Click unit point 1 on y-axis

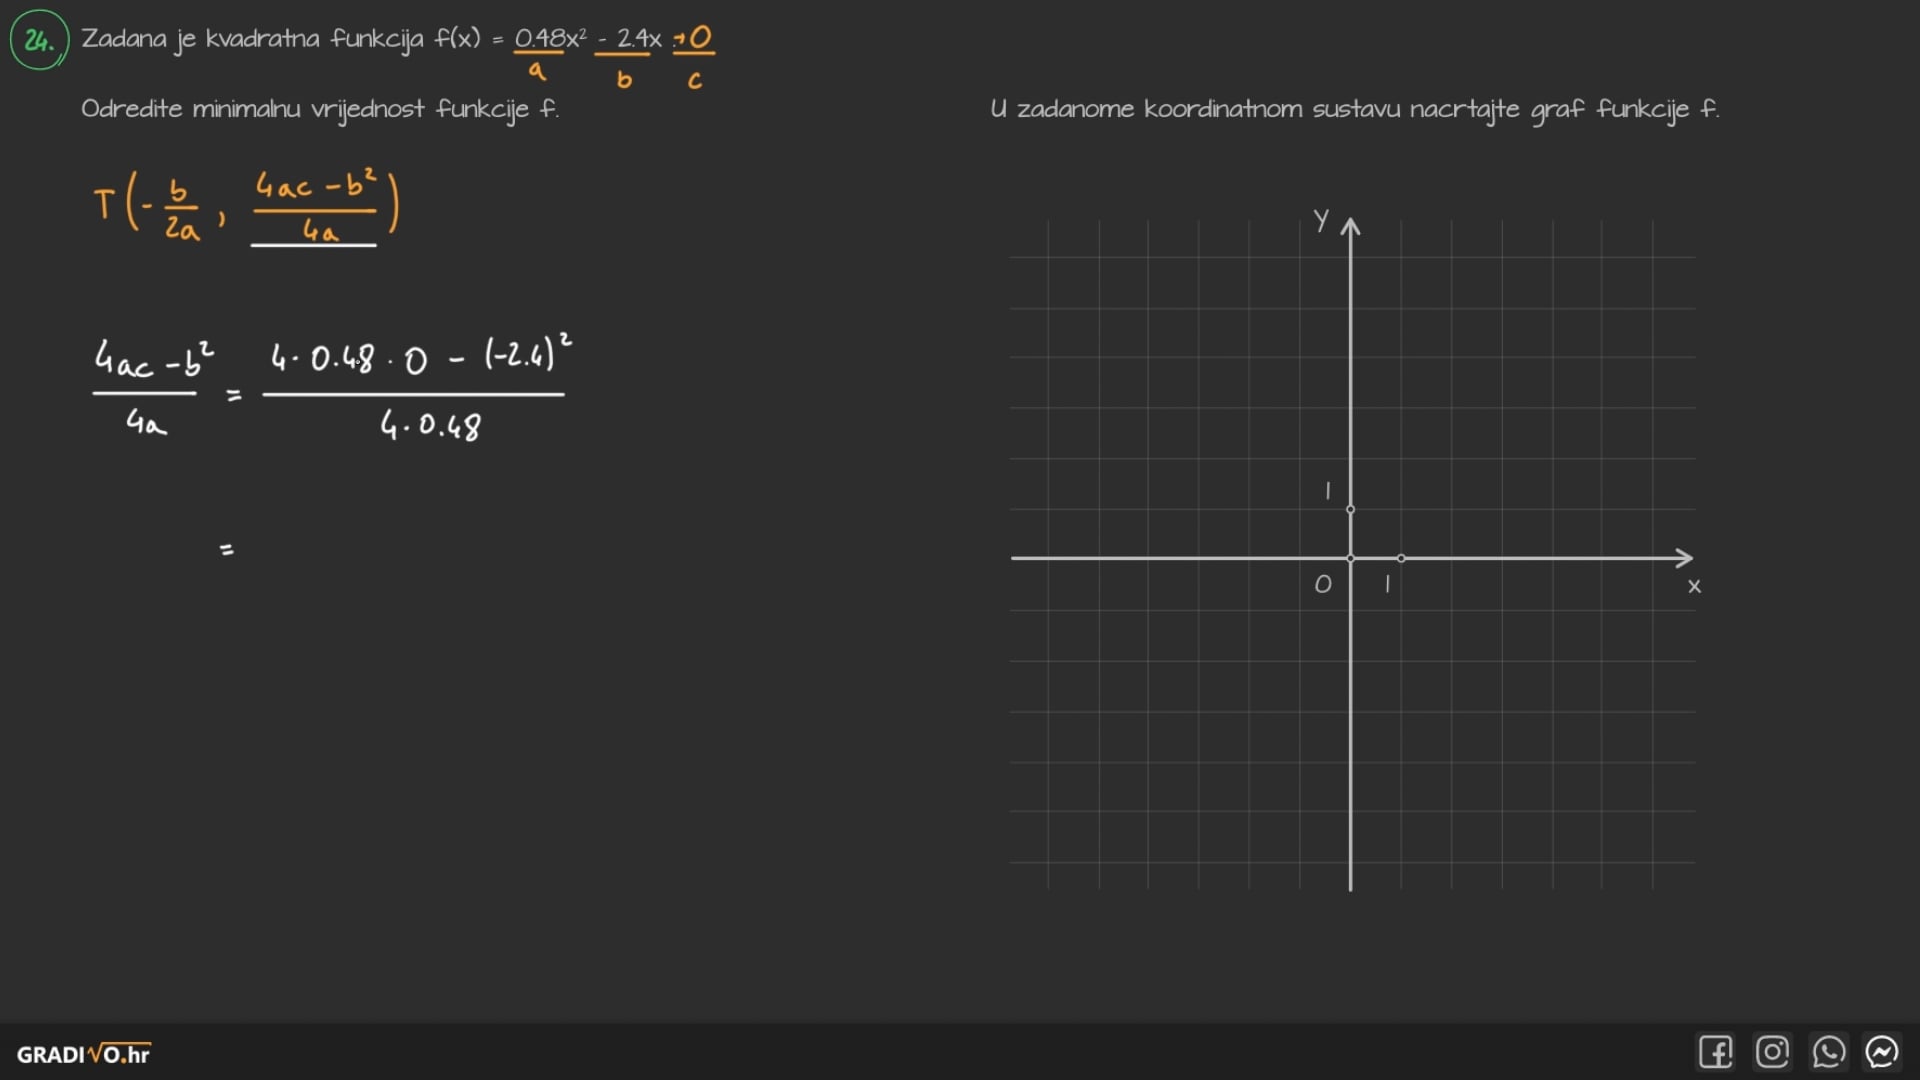(1350, 509)
